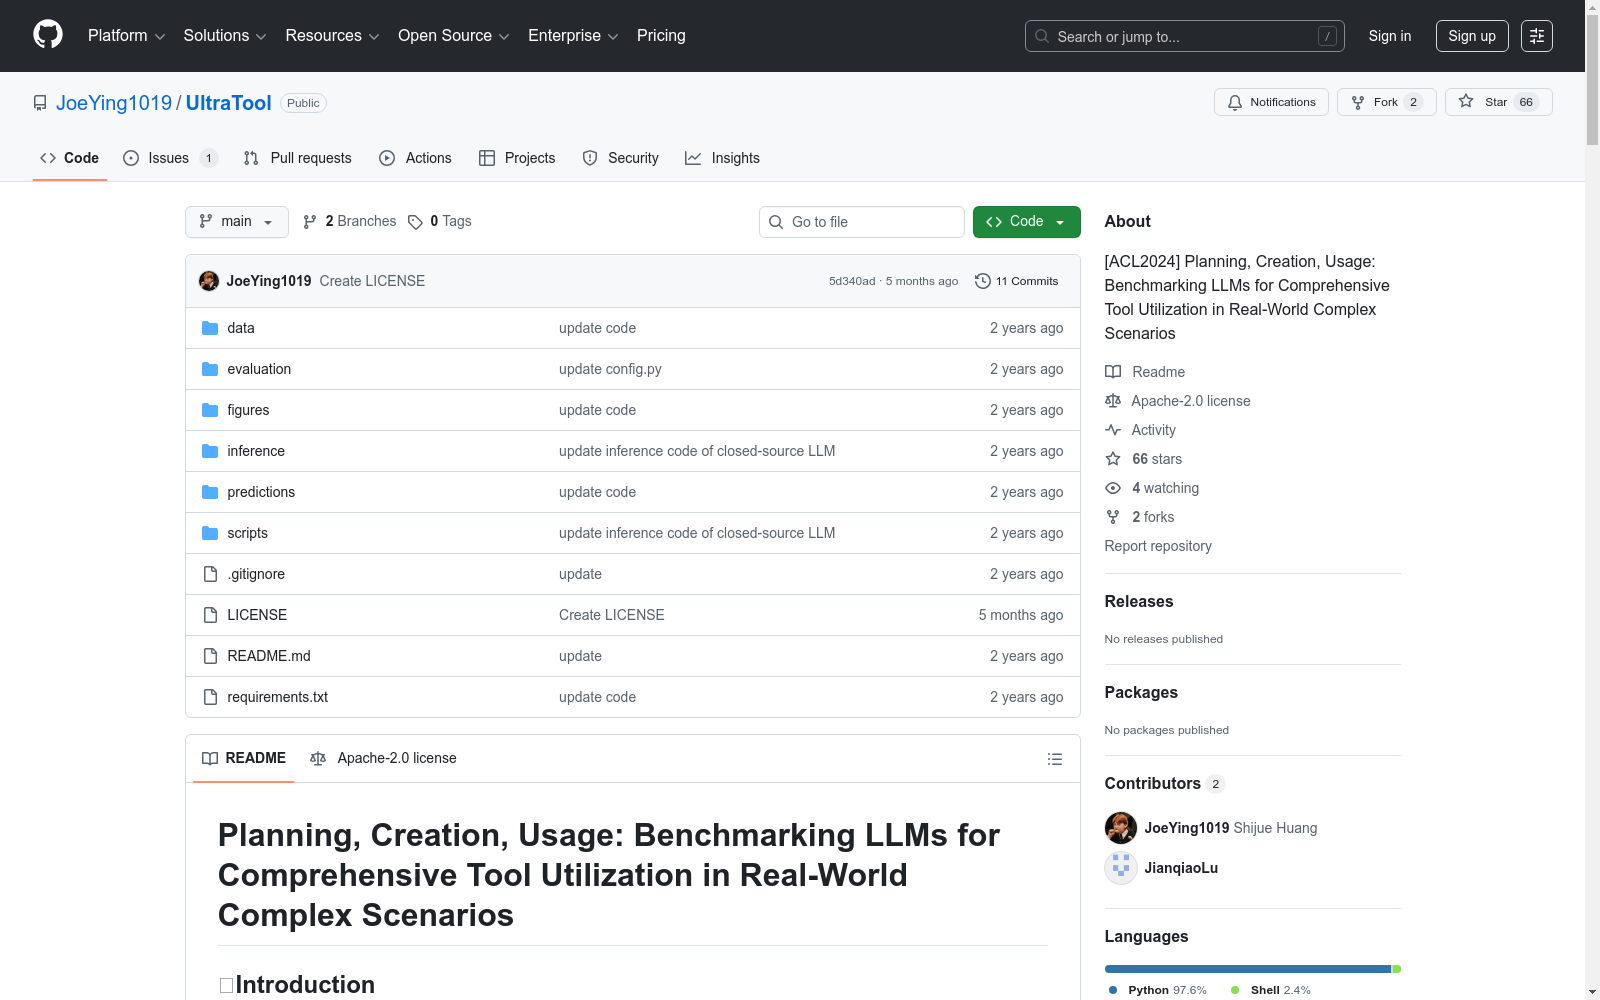Viewport: 1600px width, 1000px height.
Task: Go to the Pricing page
Action: (x=661, y=36)
